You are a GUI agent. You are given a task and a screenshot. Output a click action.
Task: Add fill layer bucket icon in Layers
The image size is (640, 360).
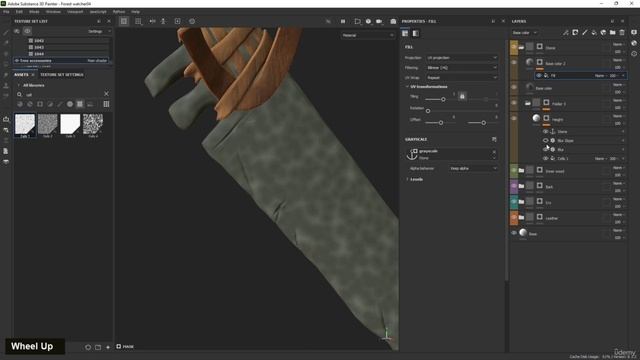point(594,32)
